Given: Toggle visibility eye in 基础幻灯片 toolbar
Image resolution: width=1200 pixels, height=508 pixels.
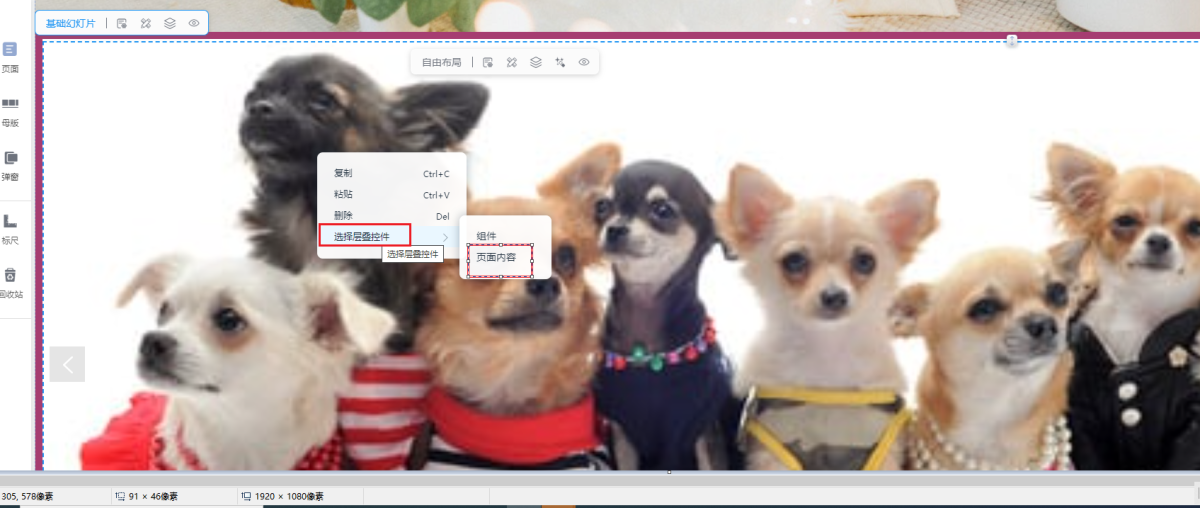Looking at the screenshot, I should tap(194, 23).
